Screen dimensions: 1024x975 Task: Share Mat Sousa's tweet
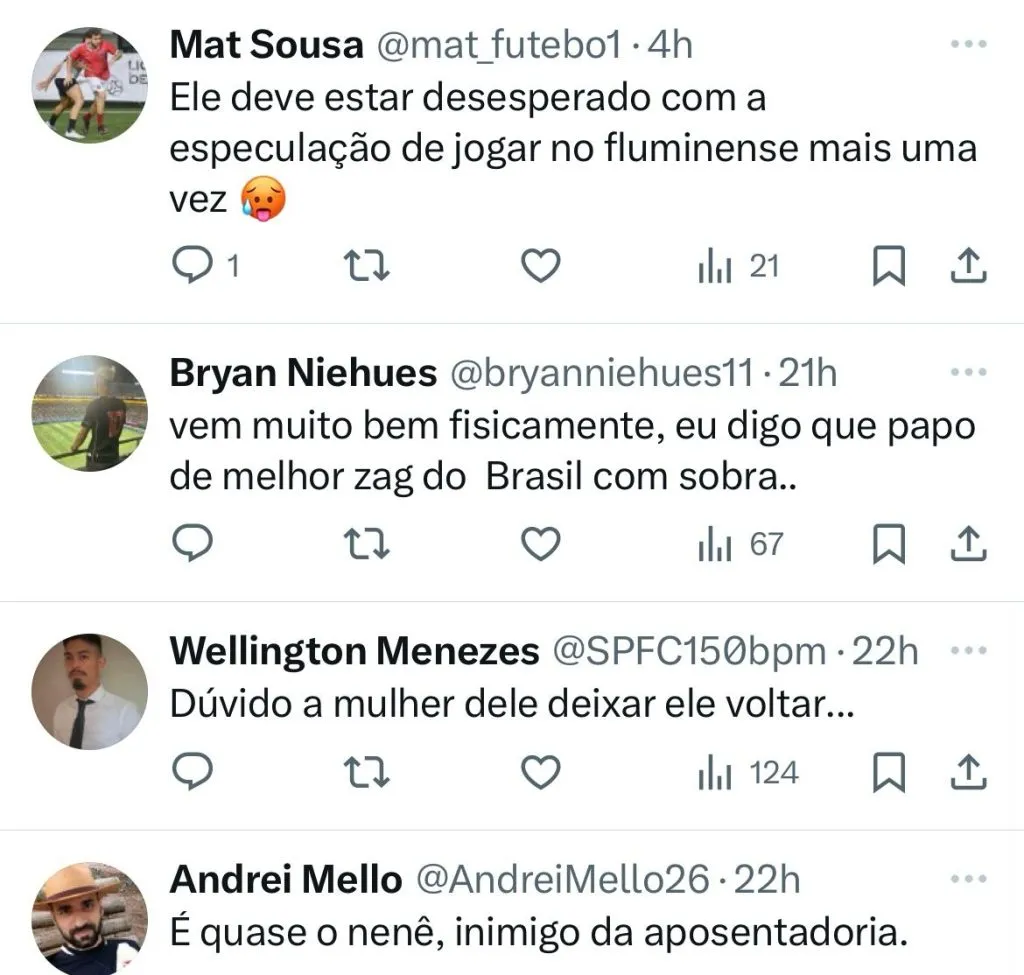coord(967,266)
